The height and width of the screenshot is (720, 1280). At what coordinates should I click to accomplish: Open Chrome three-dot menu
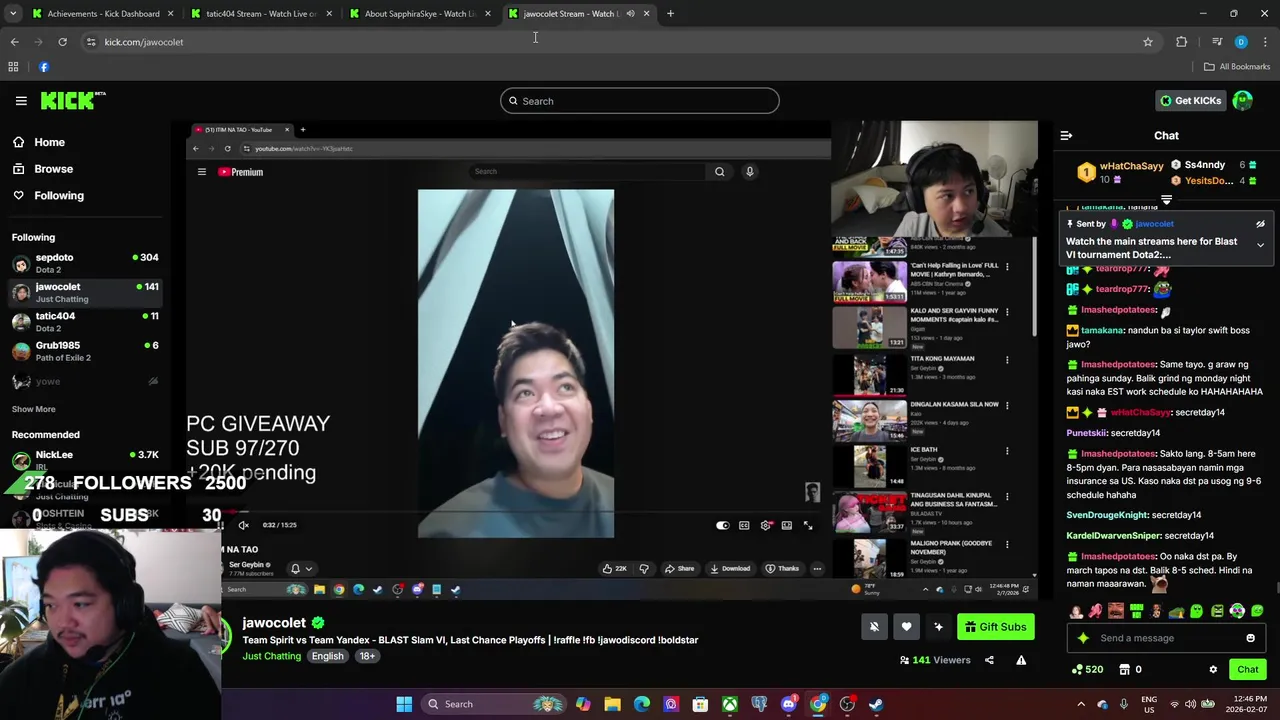tap(1265, 42)
